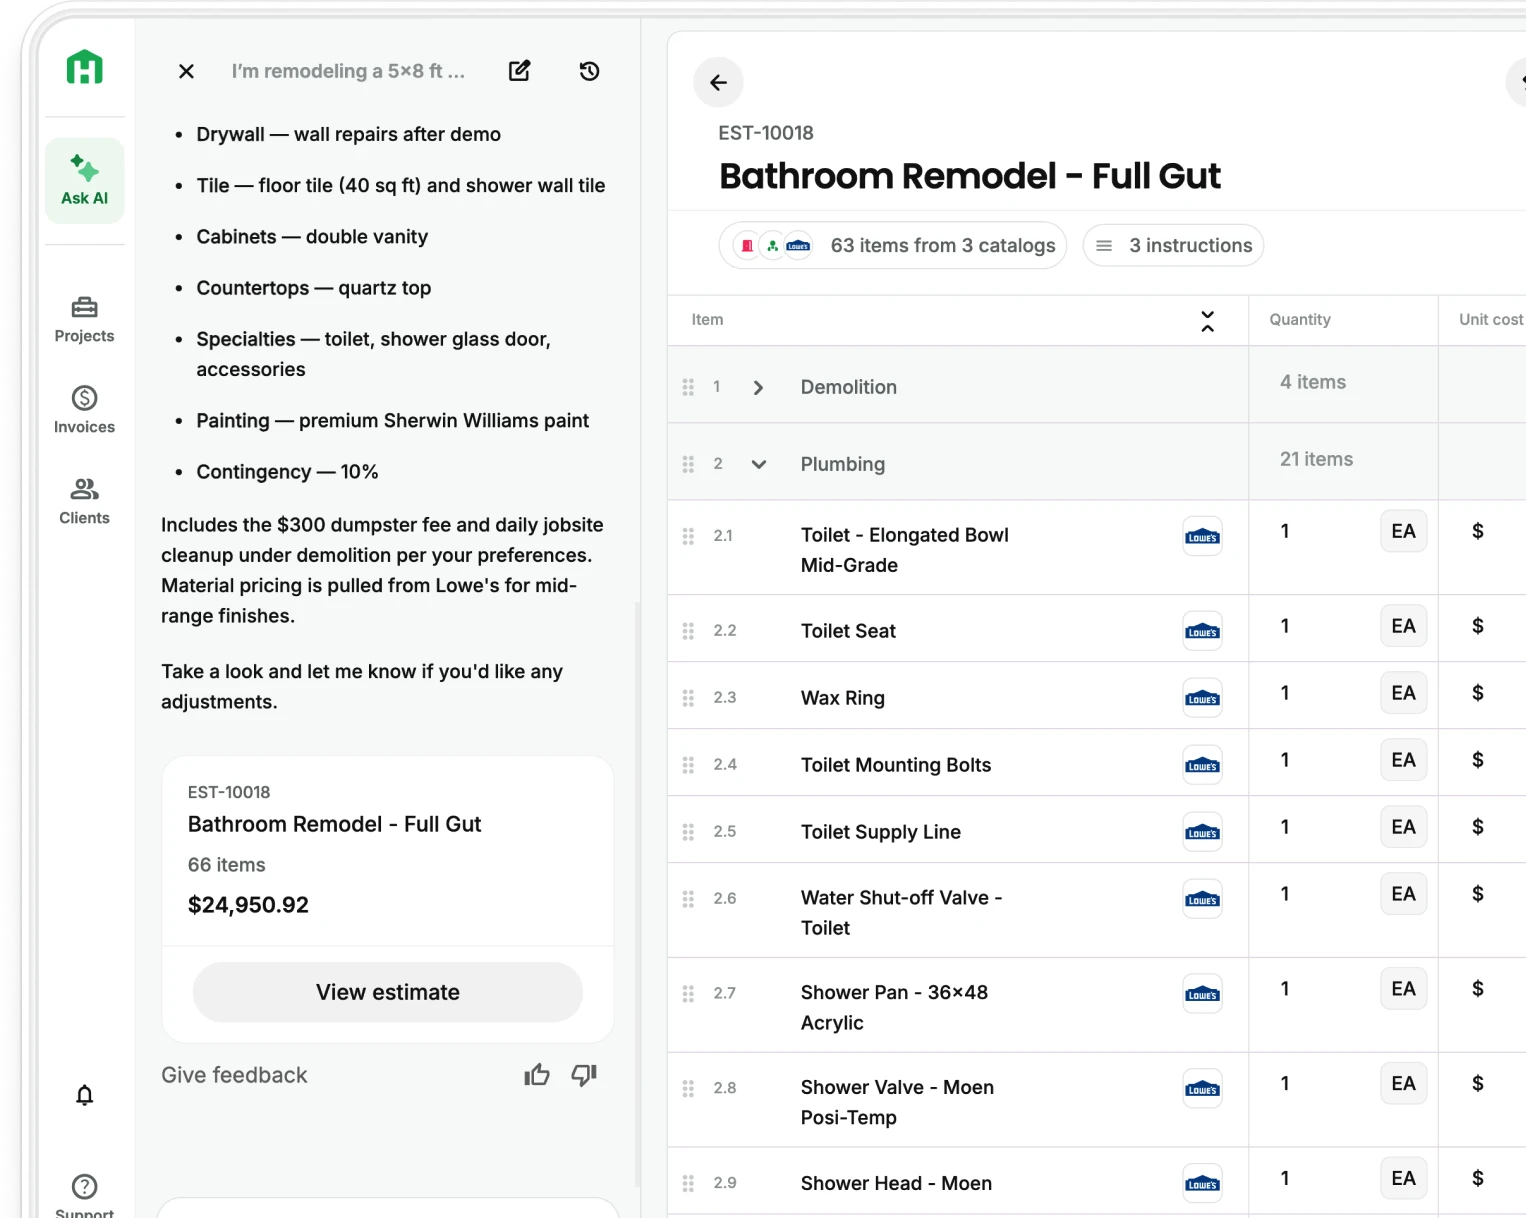
Task: Open chat history with the clock icon
Action: 589,71
